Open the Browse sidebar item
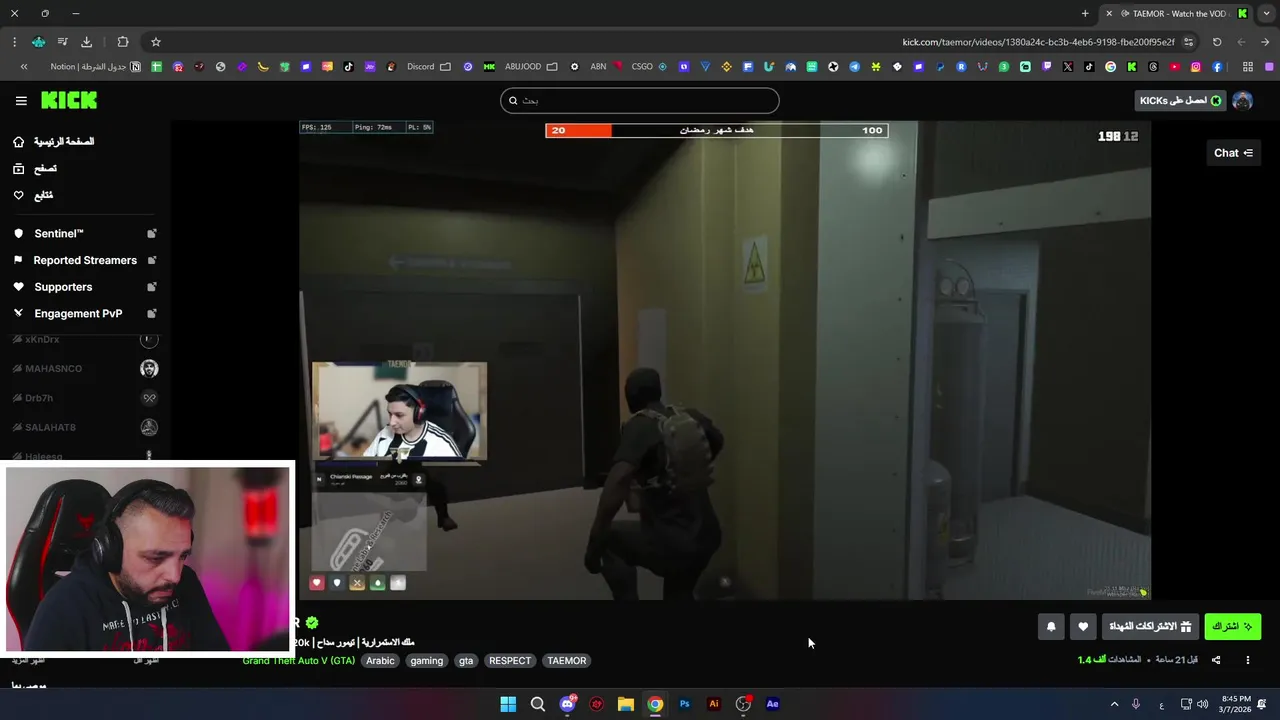Screen dimensions: 1280x720 [35, 169]
